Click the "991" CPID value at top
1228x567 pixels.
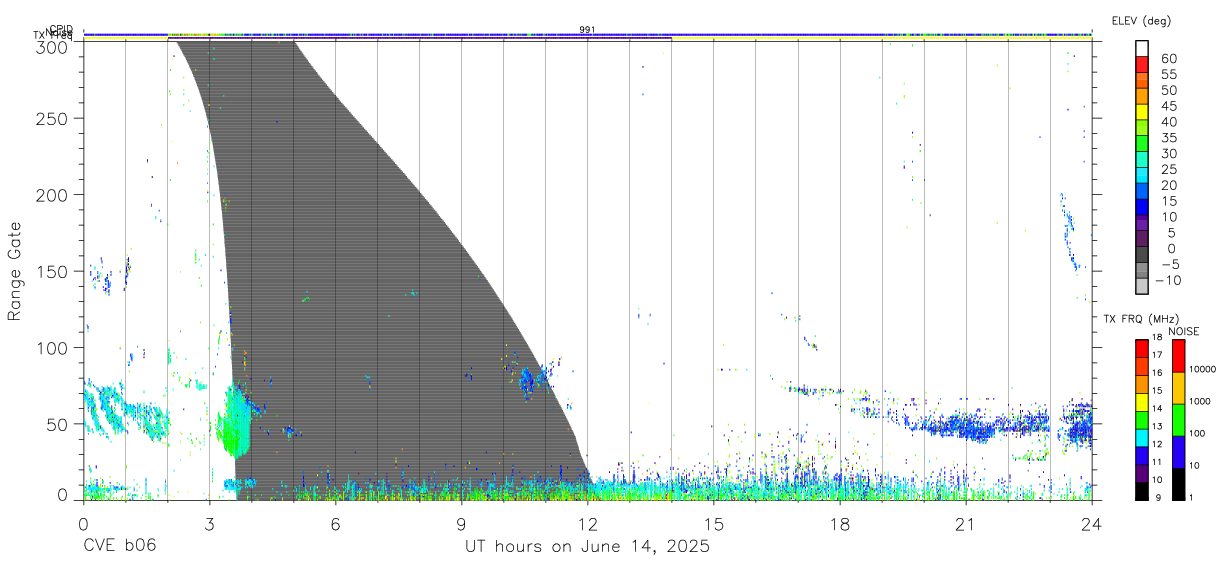coord(587,30)
